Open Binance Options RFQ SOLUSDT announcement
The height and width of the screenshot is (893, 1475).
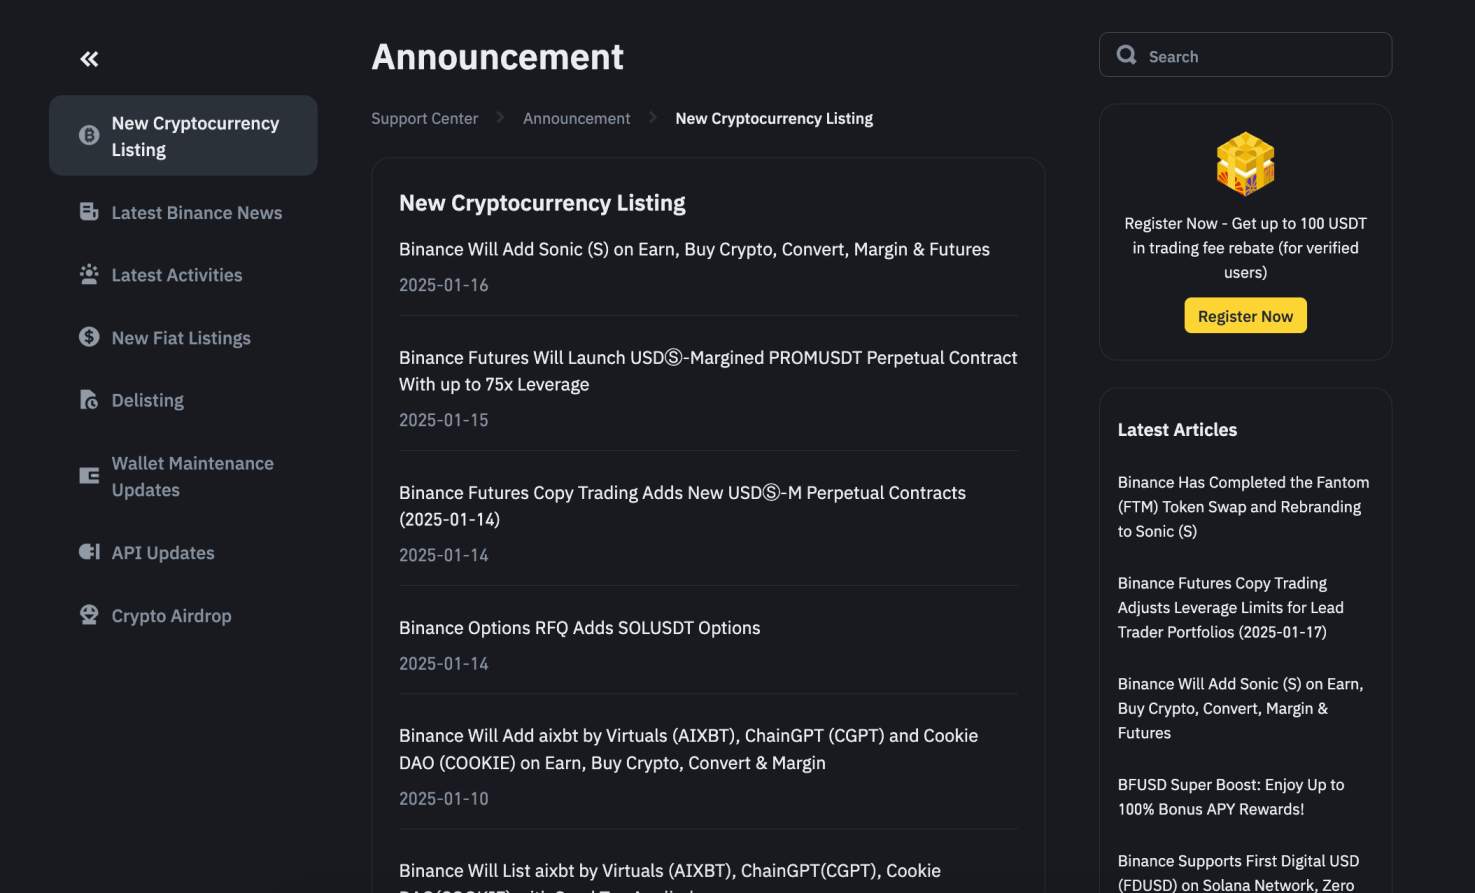pos(579,628)
